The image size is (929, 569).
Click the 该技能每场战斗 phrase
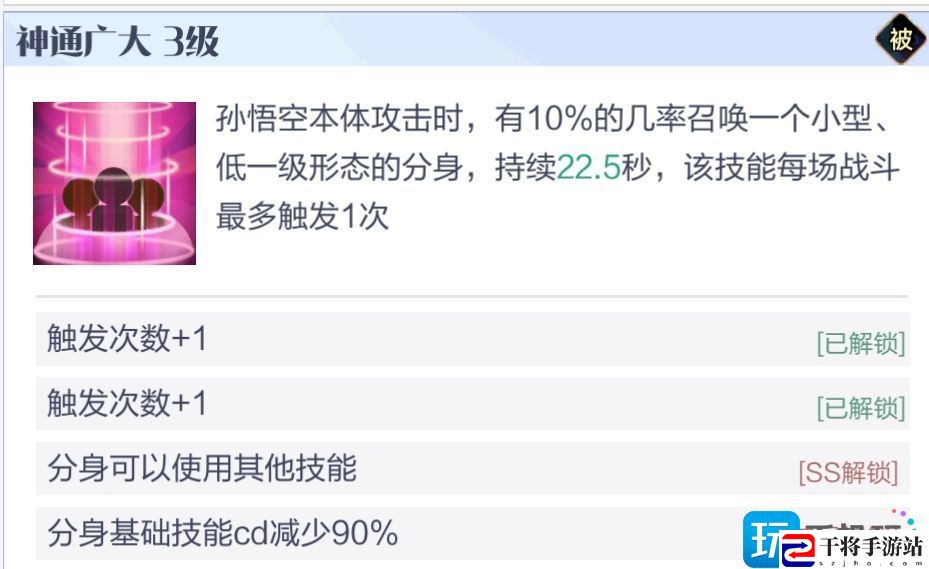[792, 167]
